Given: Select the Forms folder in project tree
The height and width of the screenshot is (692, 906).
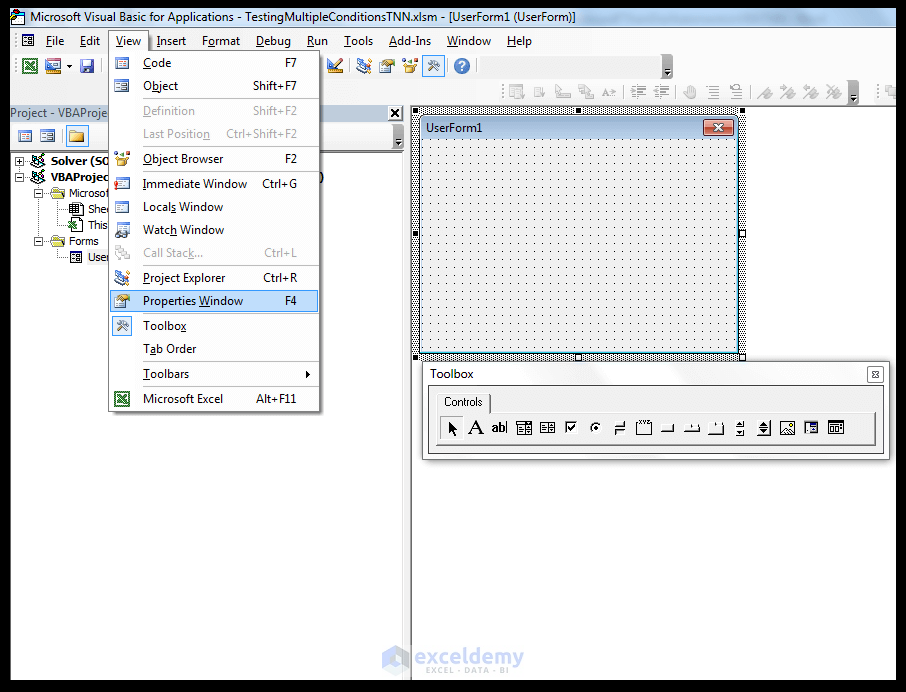Looking at the screenshot, I should click(x=84, y=241).
